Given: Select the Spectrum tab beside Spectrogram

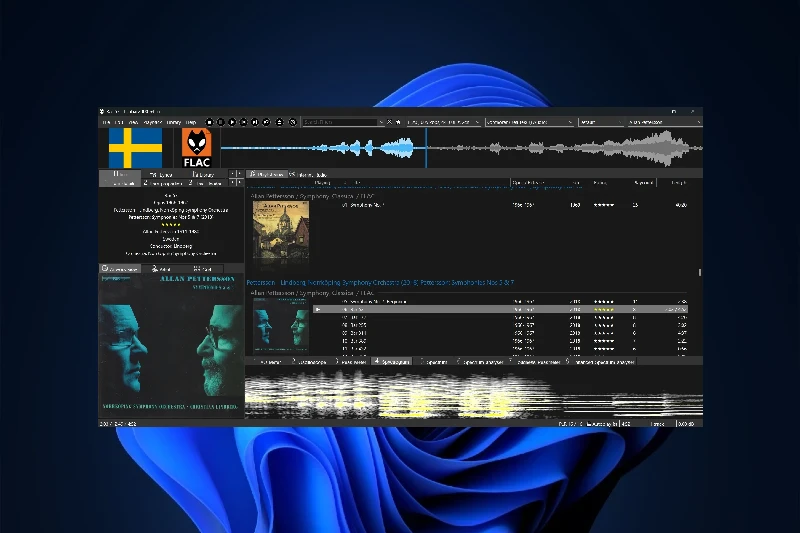Looking at the screenshot, I should (x=436, y=361).
